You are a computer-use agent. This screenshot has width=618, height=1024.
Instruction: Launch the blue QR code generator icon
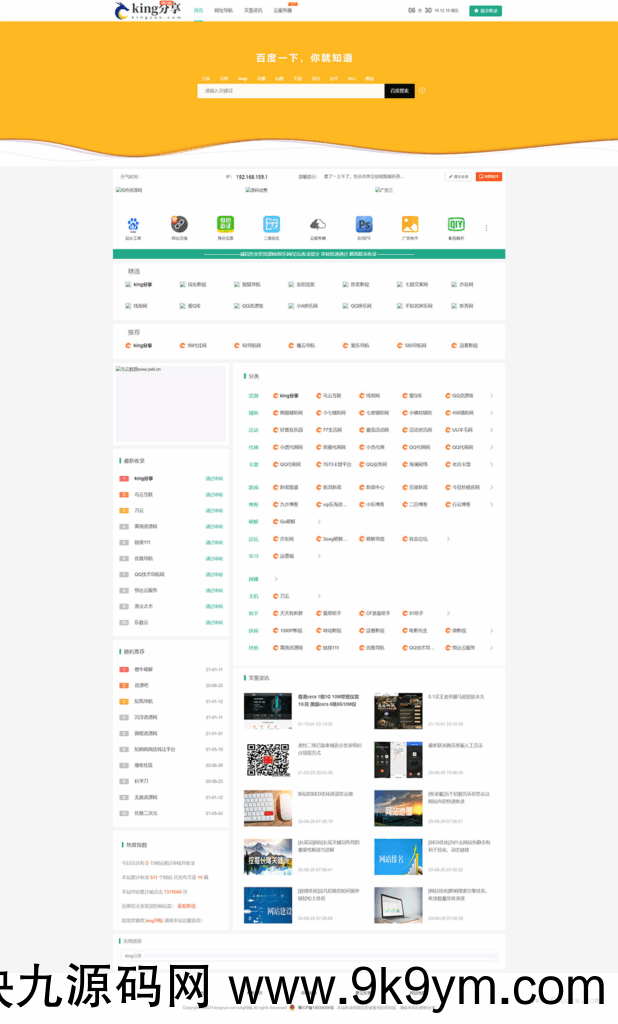click(x=271, y=224)
